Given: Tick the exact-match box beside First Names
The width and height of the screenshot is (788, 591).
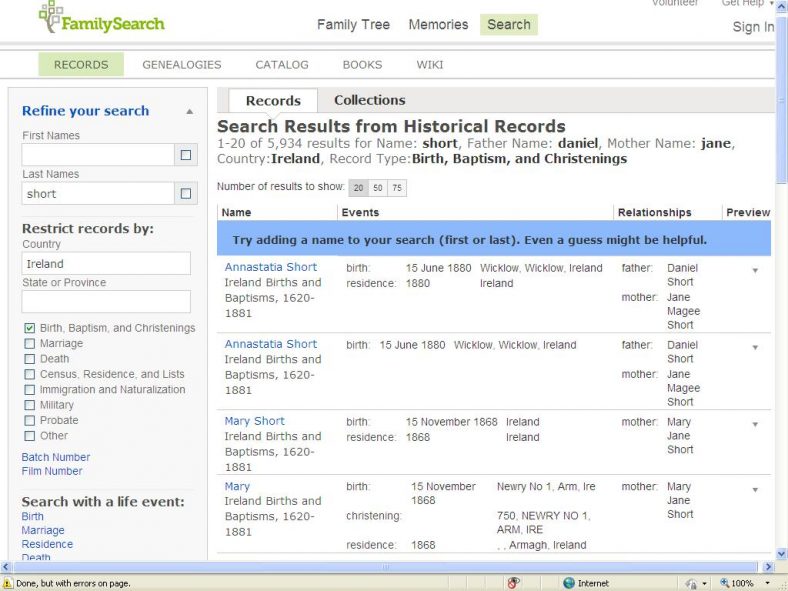Looking at the screenshot, I should coord(185,155).
